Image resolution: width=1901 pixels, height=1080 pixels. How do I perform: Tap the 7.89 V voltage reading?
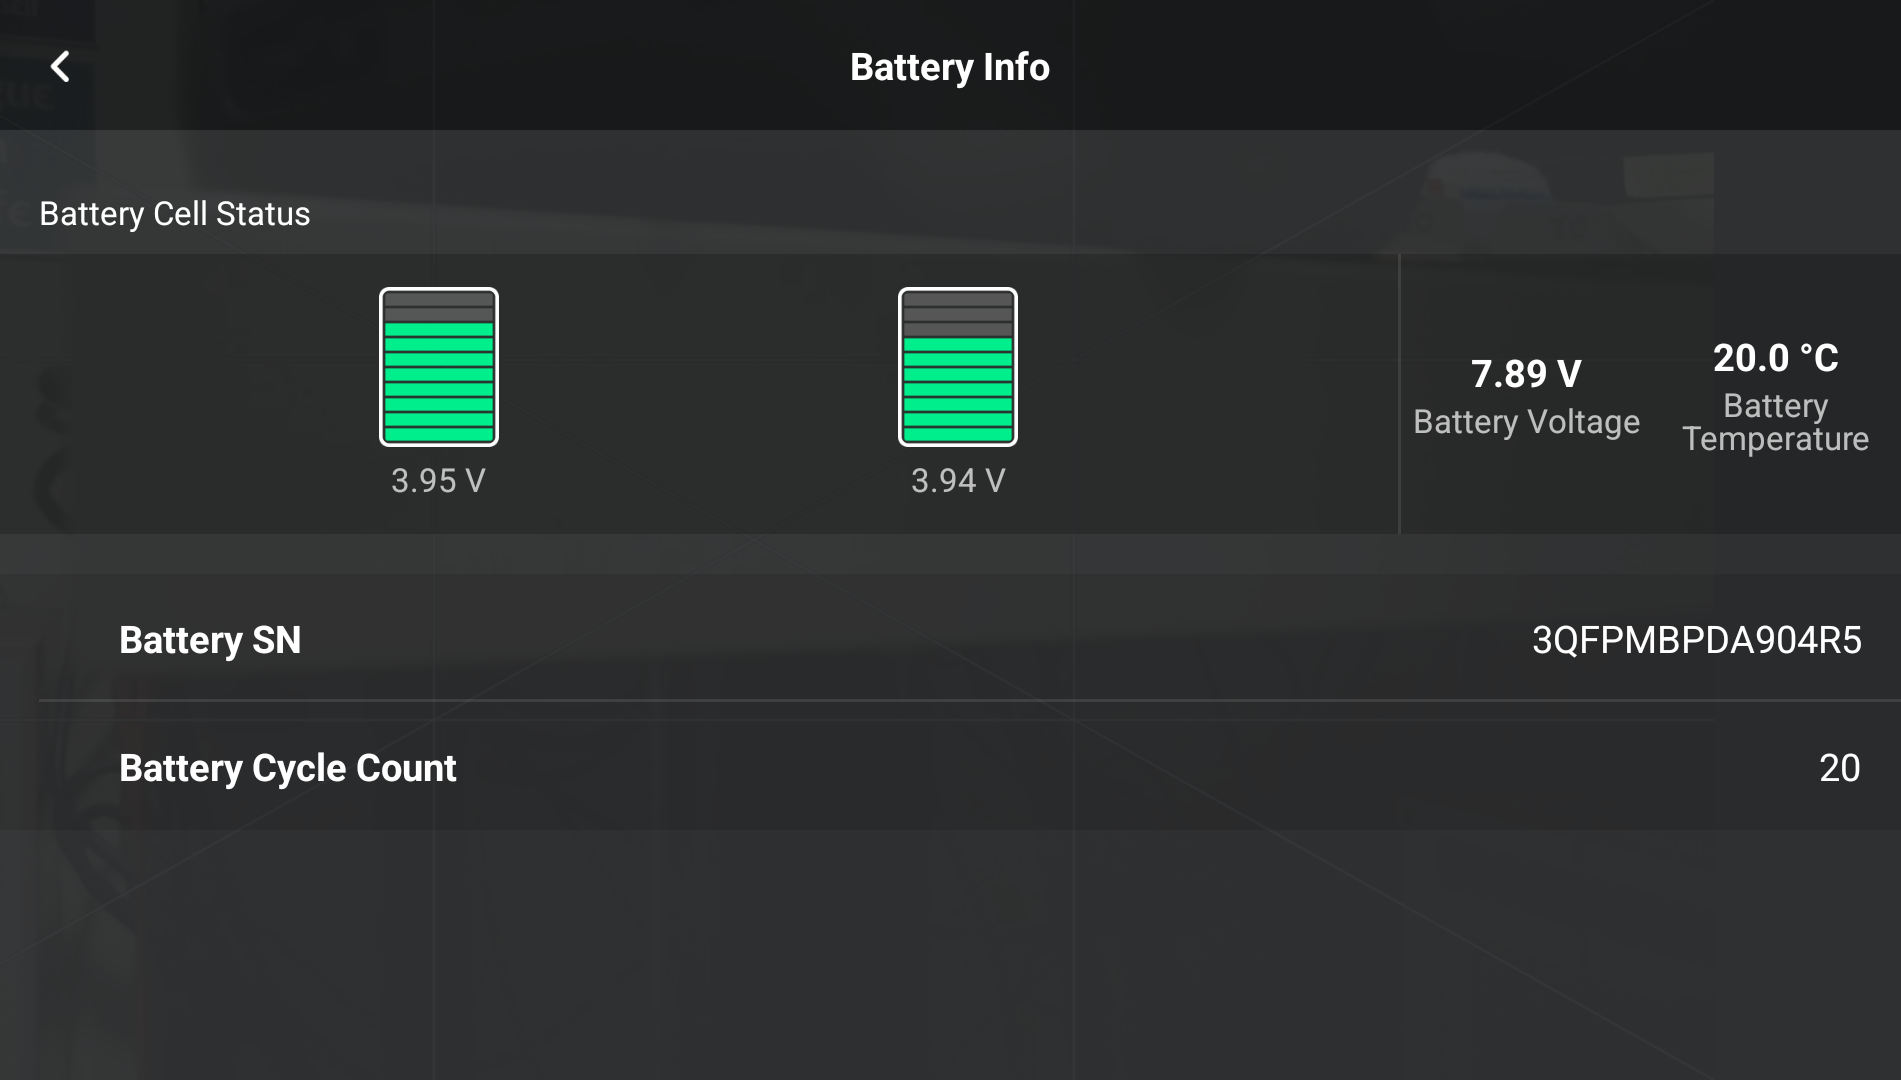pyautogui.click(x=1526, y=374)
